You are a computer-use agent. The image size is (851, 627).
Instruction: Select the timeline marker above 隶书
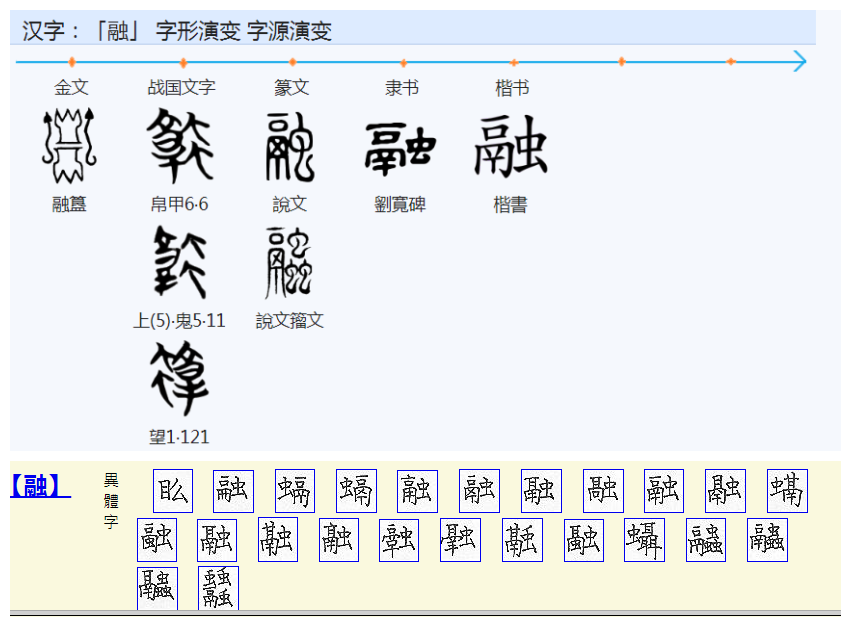pyautogui.click(x=403, y=62)
